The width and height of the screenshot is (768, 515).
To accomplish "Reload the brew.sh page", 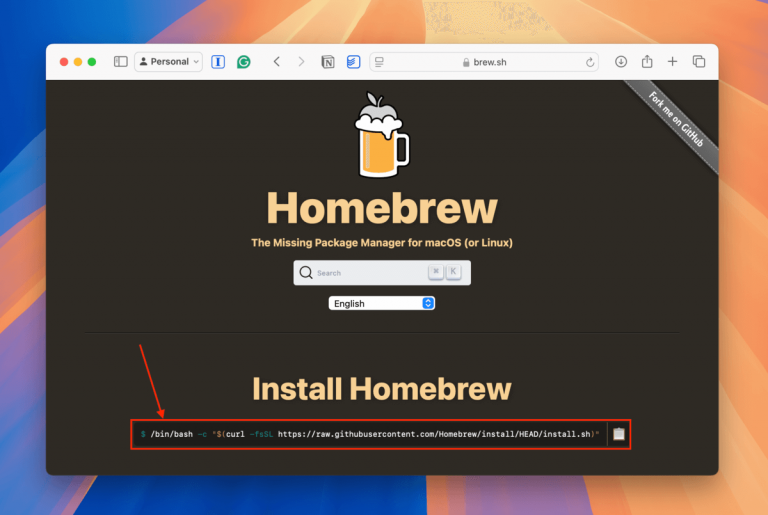I will (x=590, y=62).
